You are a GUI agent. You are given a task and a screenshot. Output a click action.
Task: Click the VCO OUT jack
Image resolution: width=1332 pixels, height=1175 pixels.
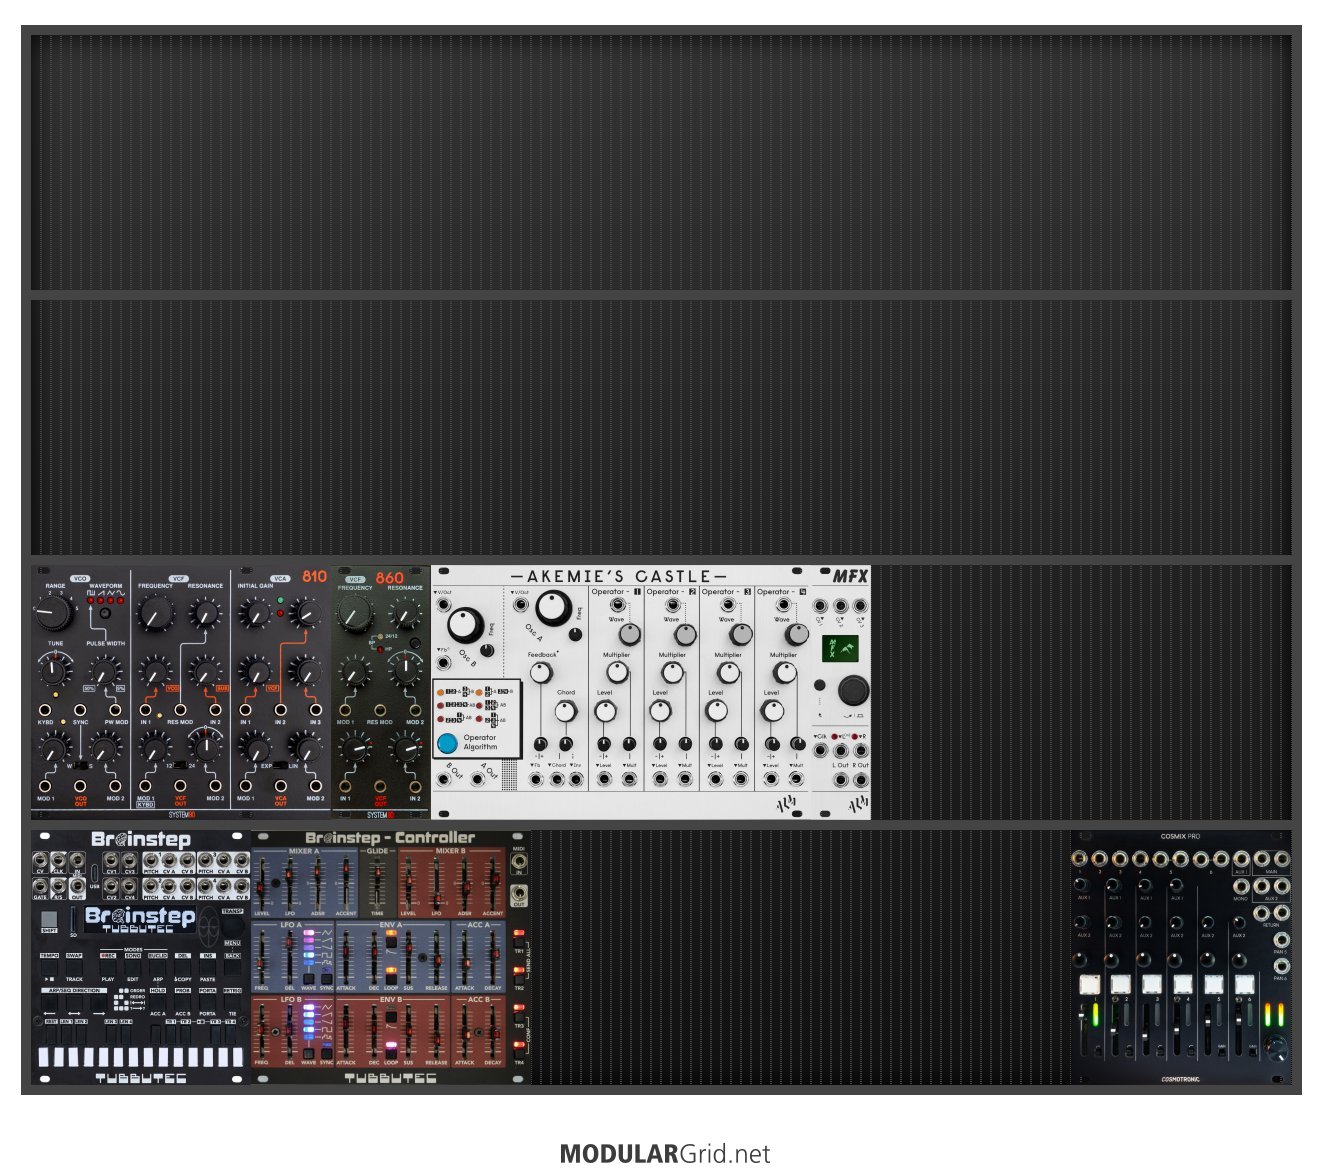coord(81,787)
